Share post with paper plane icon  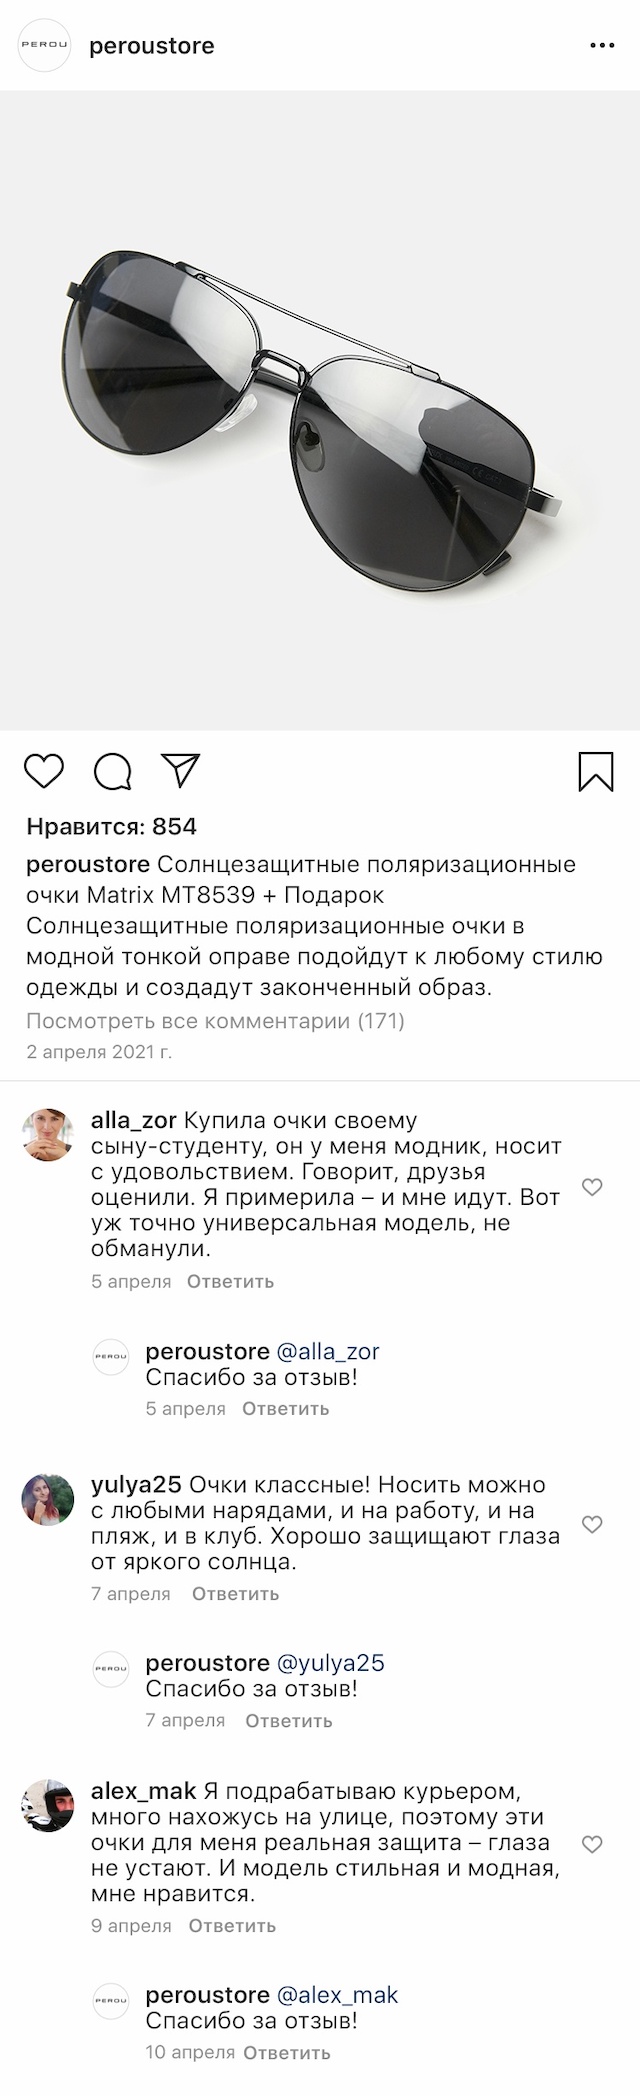click(181, 770)
